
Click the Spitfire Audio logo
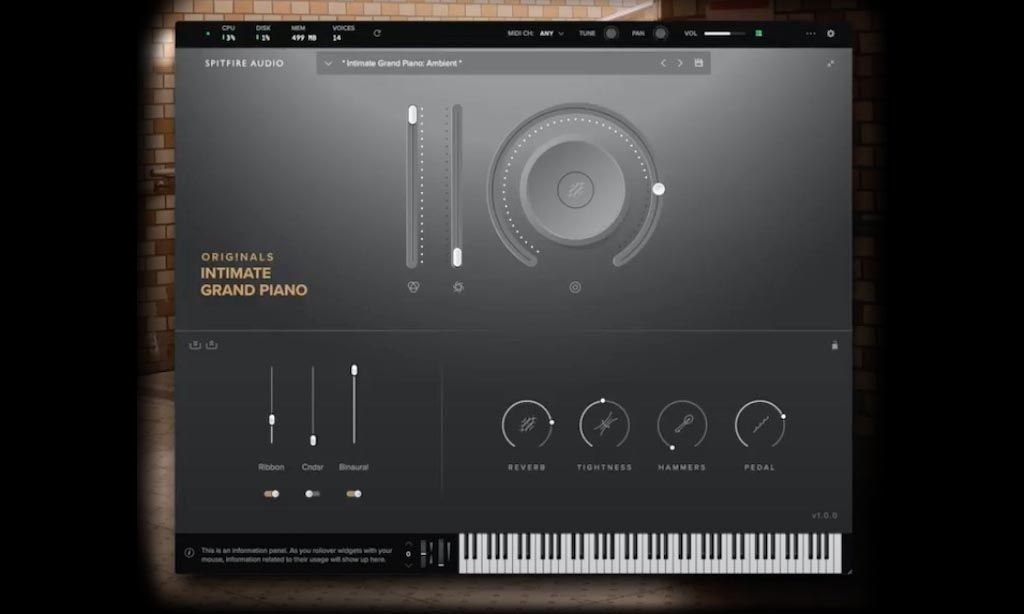pos(244,63)
